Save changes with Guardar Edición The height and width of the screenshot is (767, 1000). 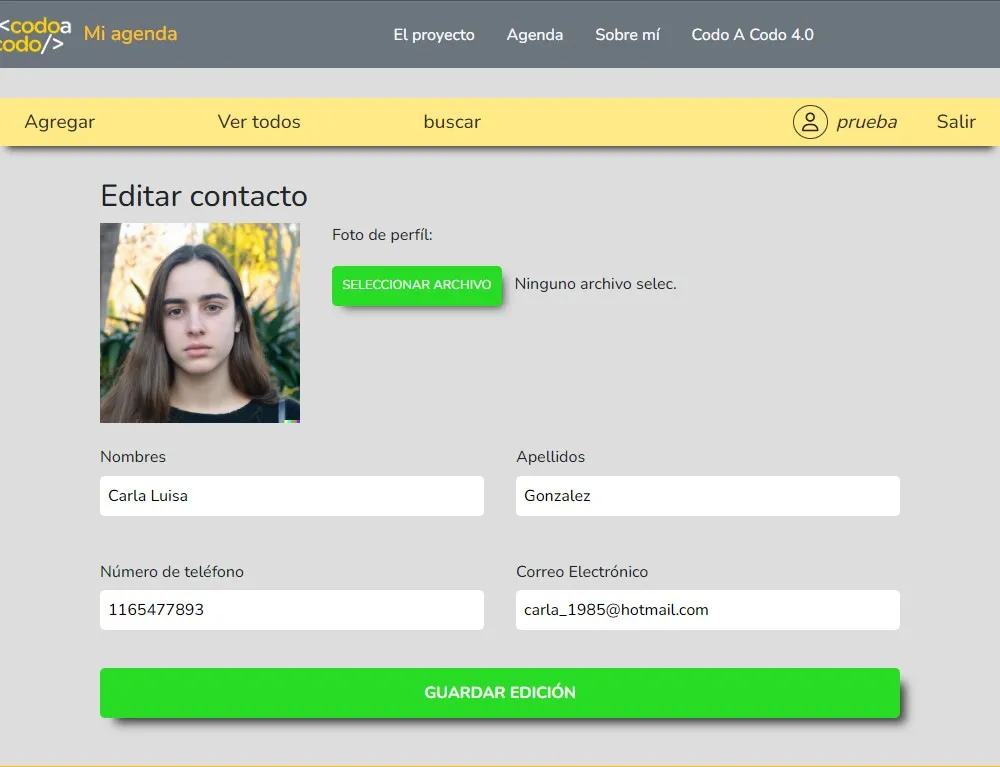click(500, 693)
